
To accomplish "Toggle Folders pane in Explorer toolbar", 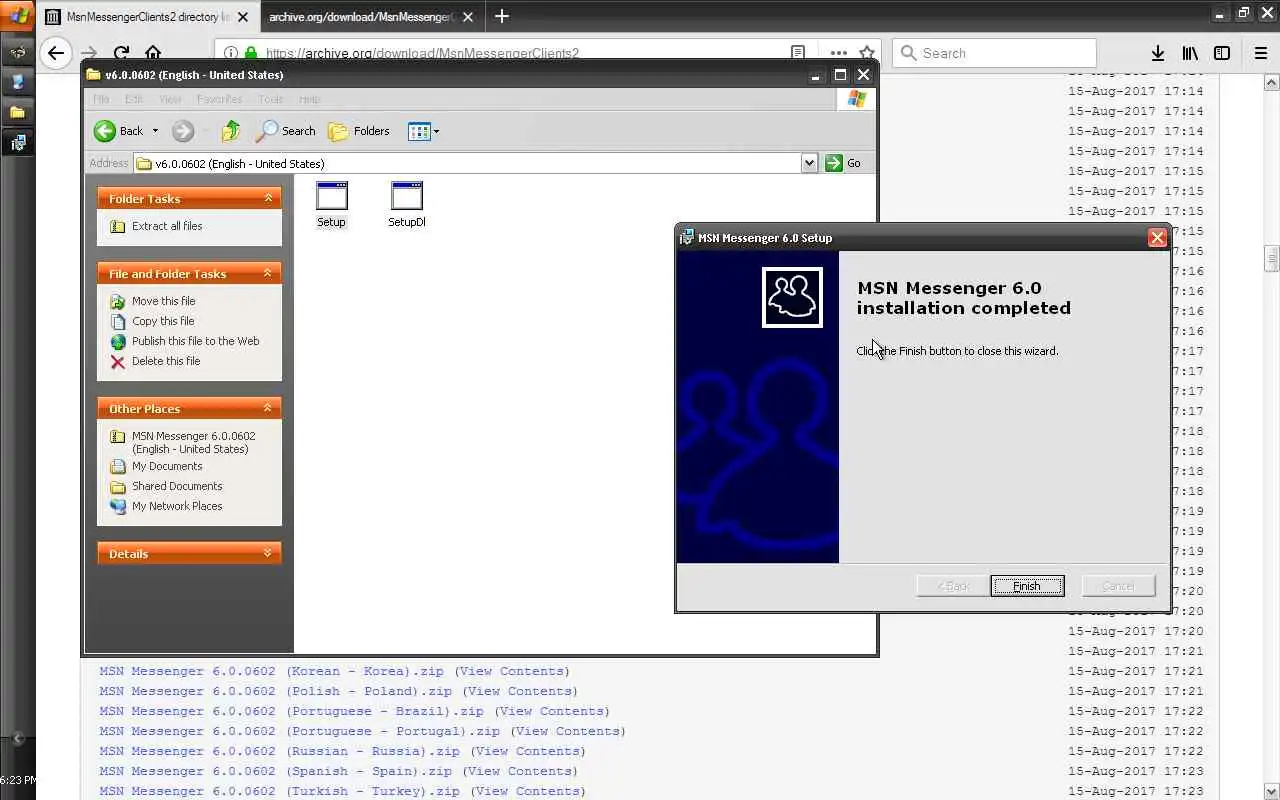I will tap(359, 131).
